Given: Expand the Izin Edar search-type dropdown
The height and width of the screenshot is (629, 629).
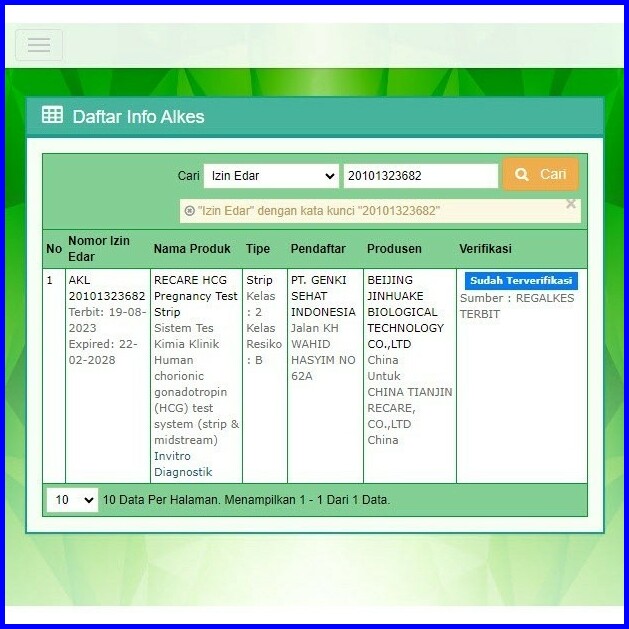Looking at the screenshot, I should tap(272, 176).
